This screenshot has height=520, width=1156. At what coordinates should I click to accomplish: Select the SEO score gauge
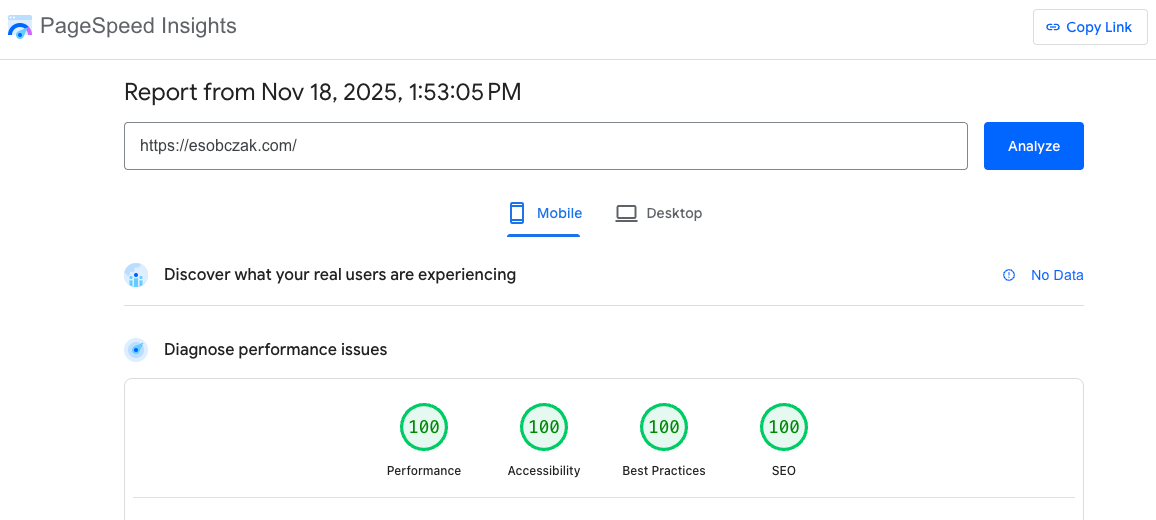(x=784, y=426)
